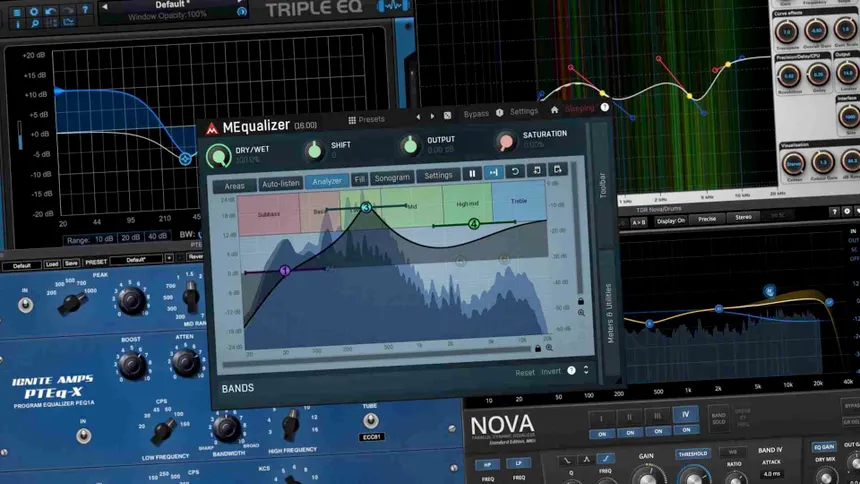Click A>B button in TDR Nova
The height and width of the screenshot is (484, 860).
pyautogui.click(x=639, y=222)
